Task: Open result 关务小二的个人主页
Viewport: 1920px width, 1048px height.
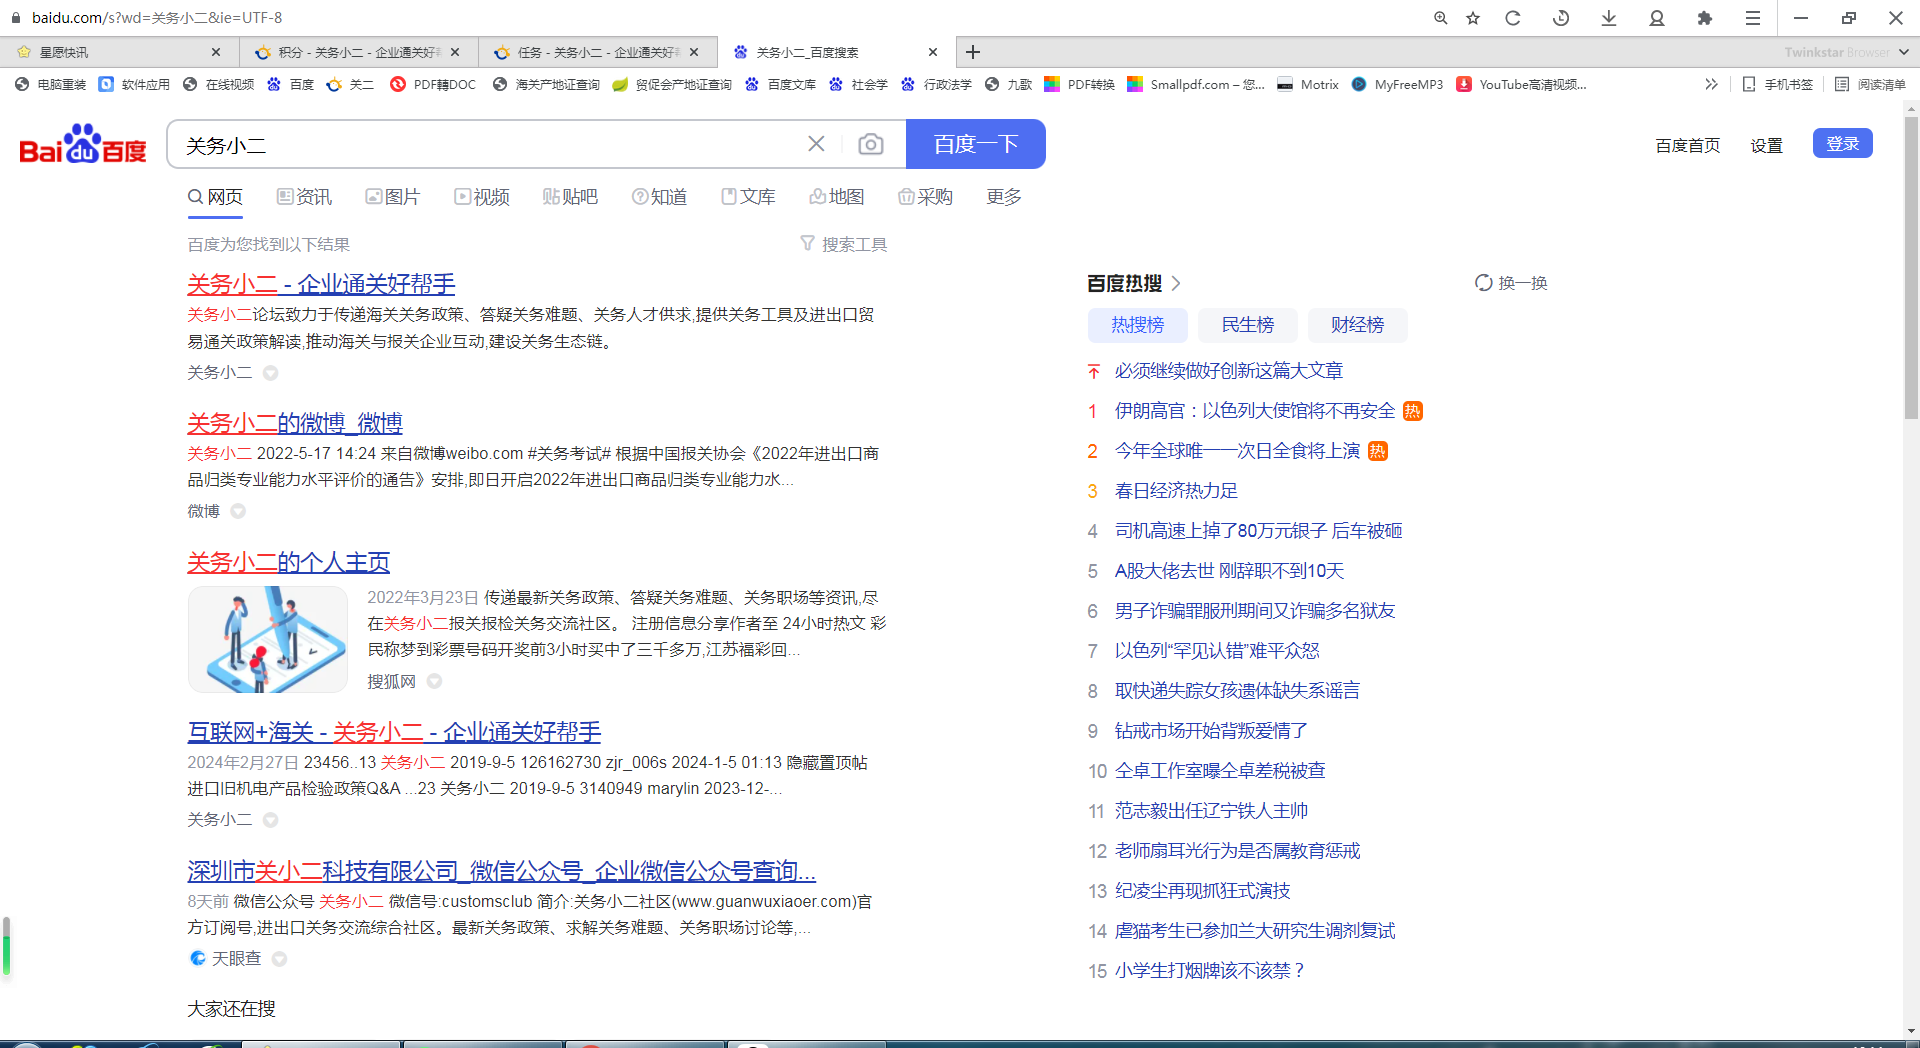Action: (289, 562)
